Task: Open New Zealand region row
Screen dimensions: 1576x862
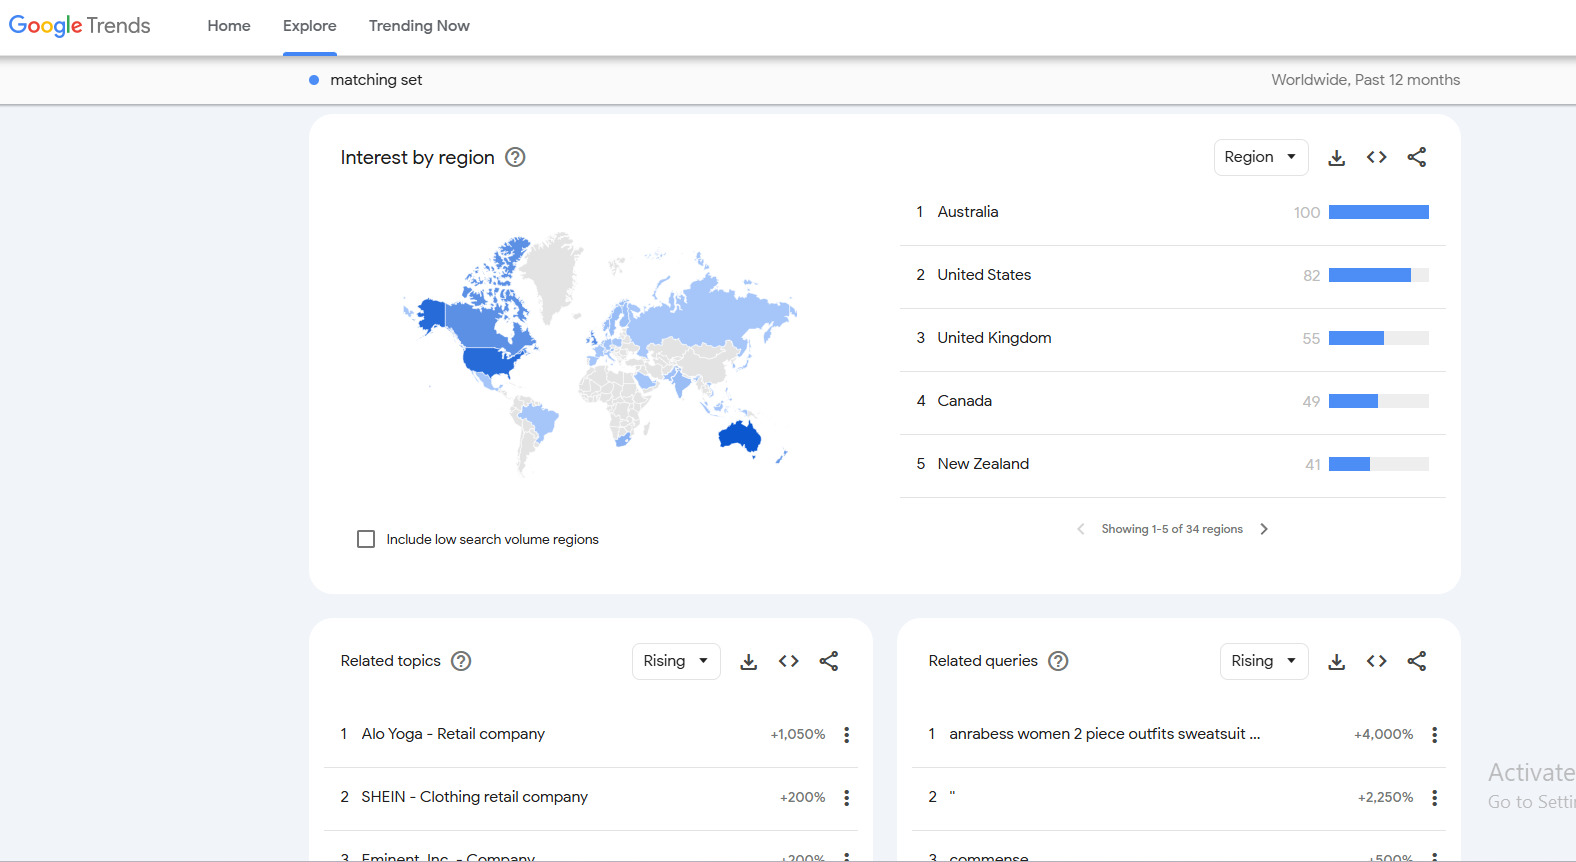Action: [1172, 465]
